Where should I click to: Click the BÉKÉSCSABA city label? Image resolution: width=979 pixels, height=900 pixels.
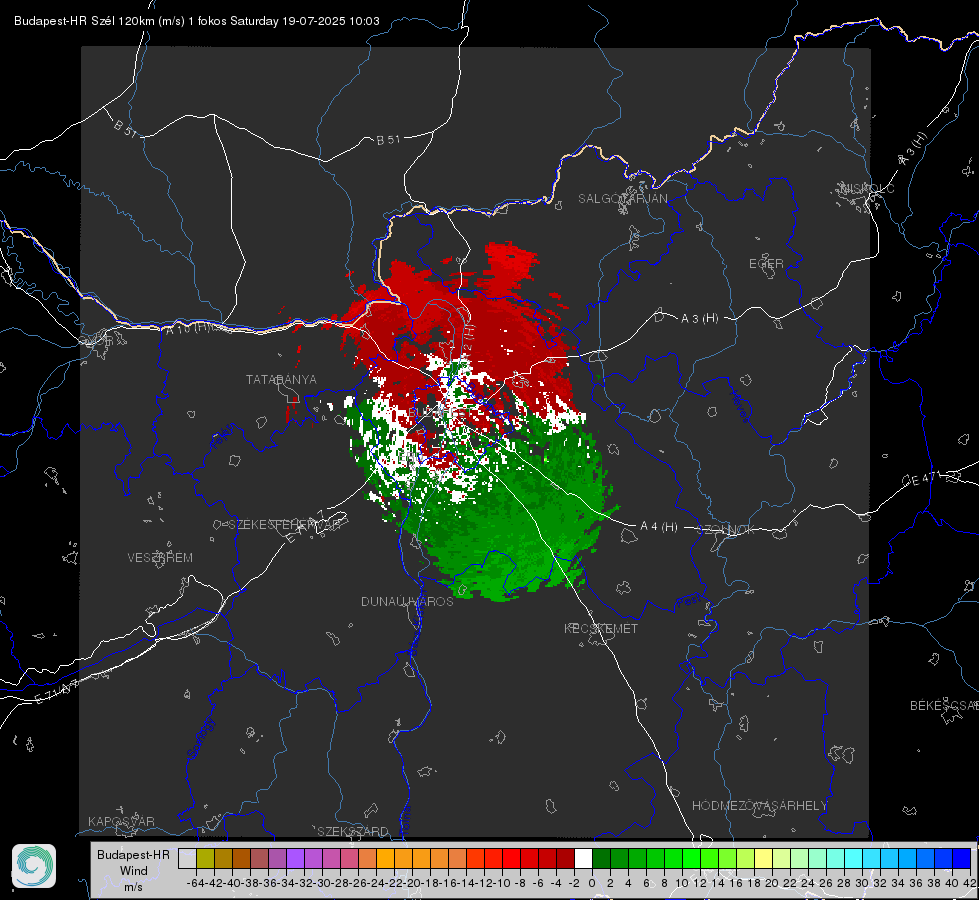(x=944, y=705)
